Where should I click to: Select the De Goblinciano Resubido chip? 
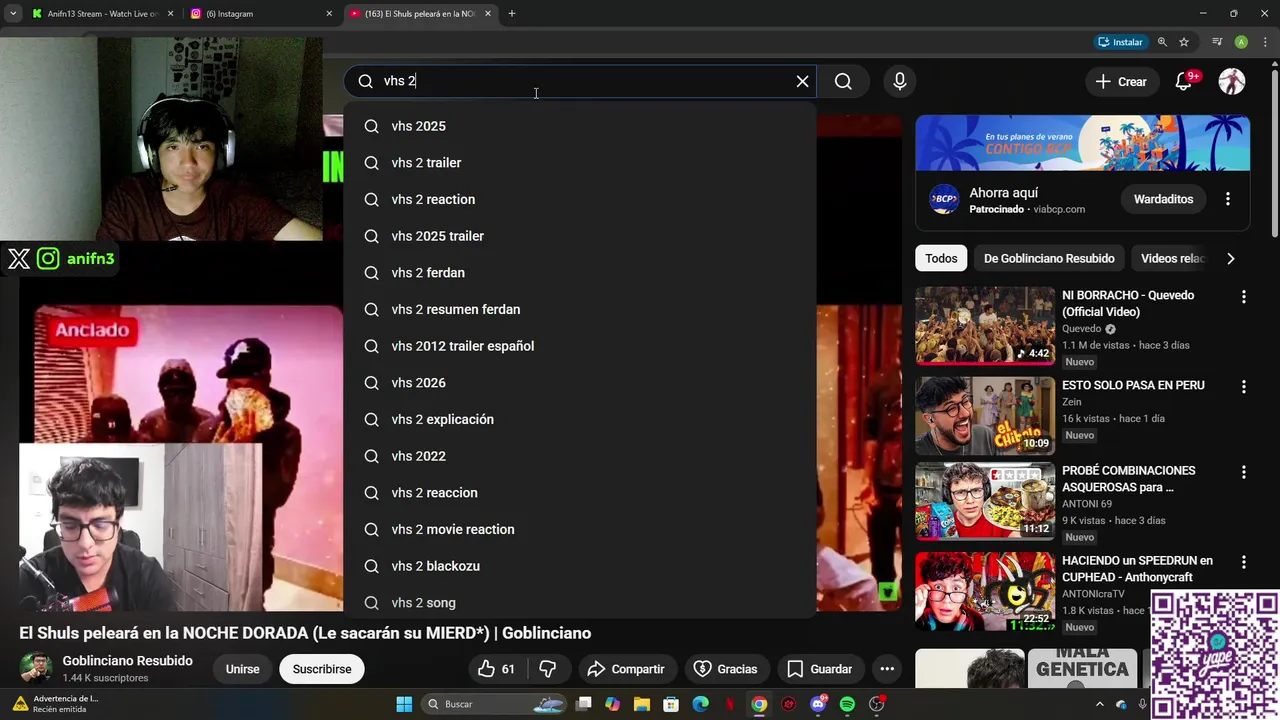(x=1049, y=258)
